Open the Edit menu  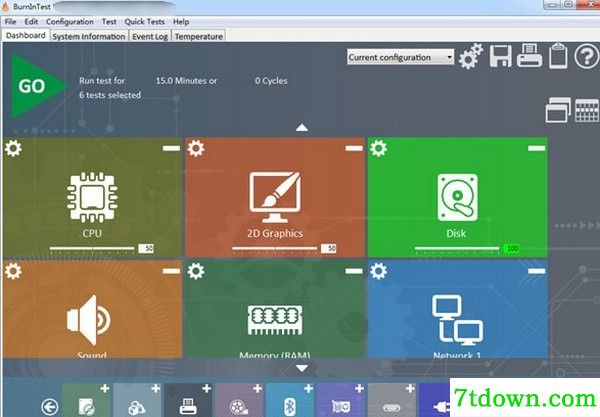(x=31, y=22)
